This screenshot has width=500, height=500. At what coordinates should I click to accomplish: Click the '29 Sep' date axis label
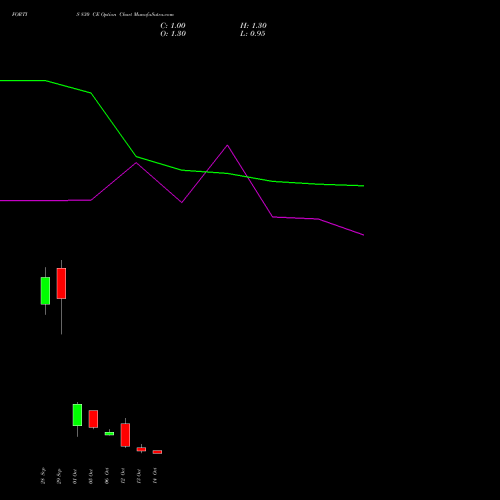pos(59,476)
